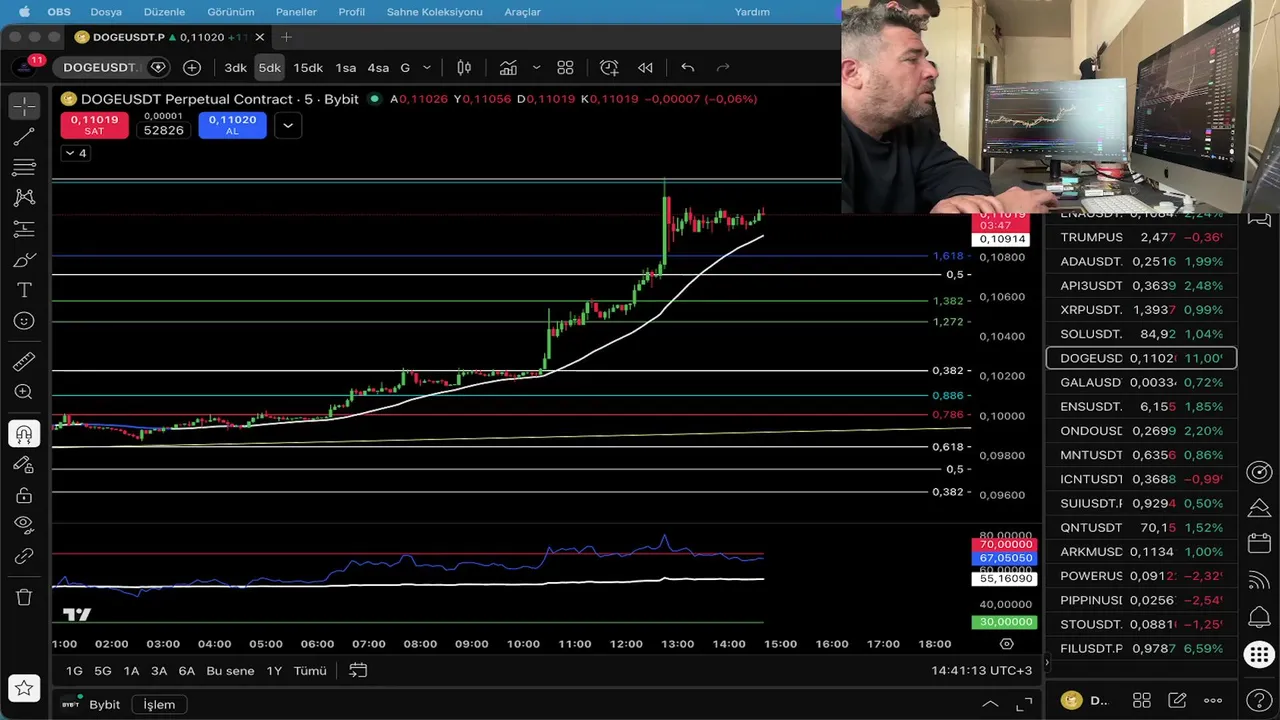Open the favorites star toolbar

pyautogui.click(x=24, y=688)
